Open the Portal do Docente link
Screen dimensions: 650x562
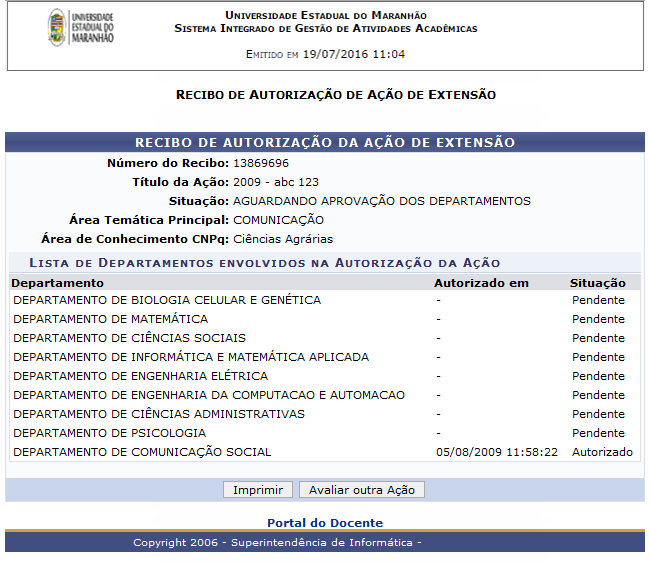click(324, 523)
